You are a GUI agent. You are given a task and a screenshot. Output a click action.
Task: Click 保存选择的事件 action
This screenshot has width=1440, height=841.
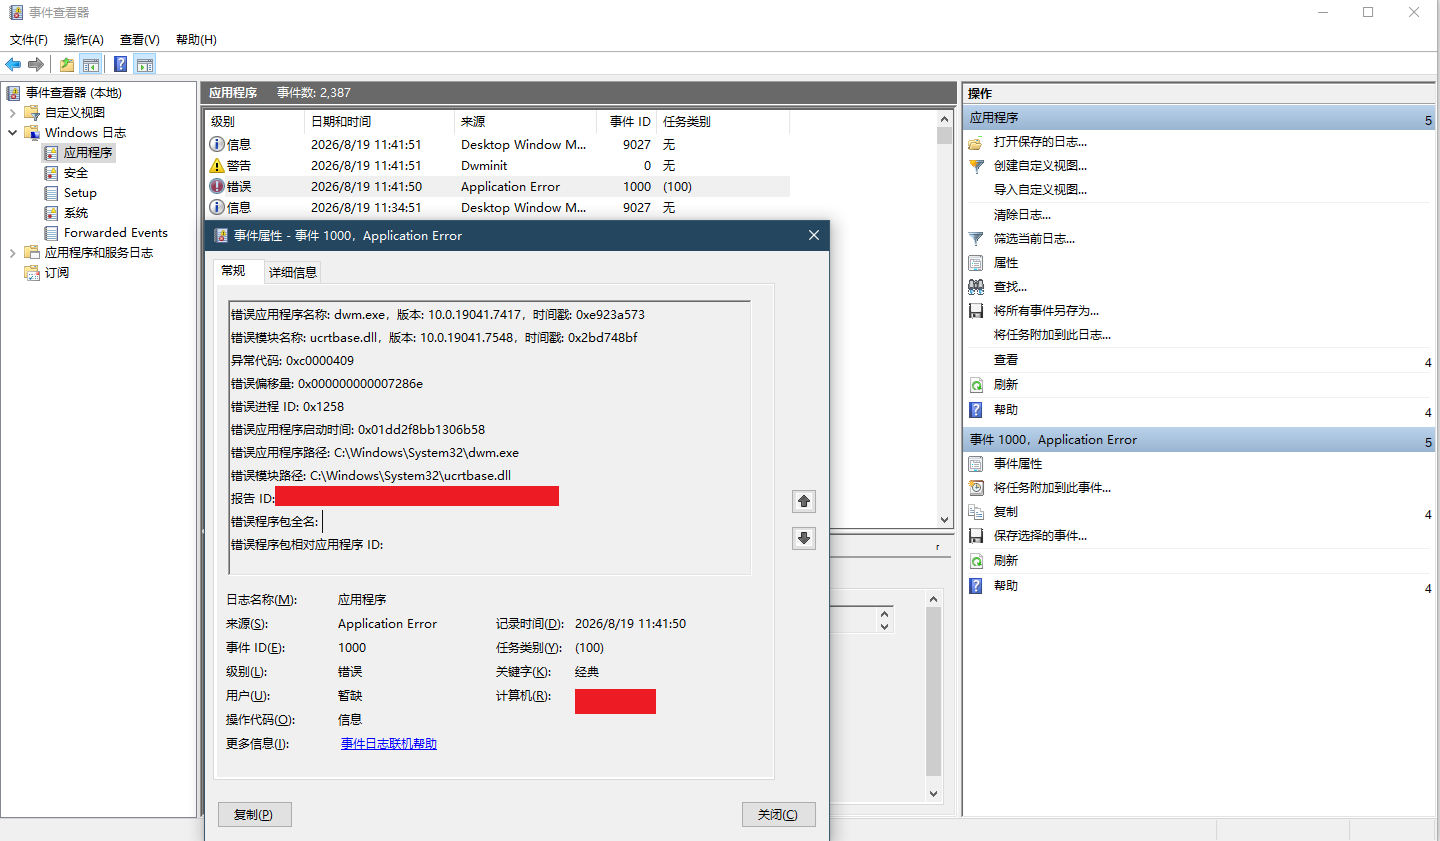pyautogui.click(x=1040, y=536)
